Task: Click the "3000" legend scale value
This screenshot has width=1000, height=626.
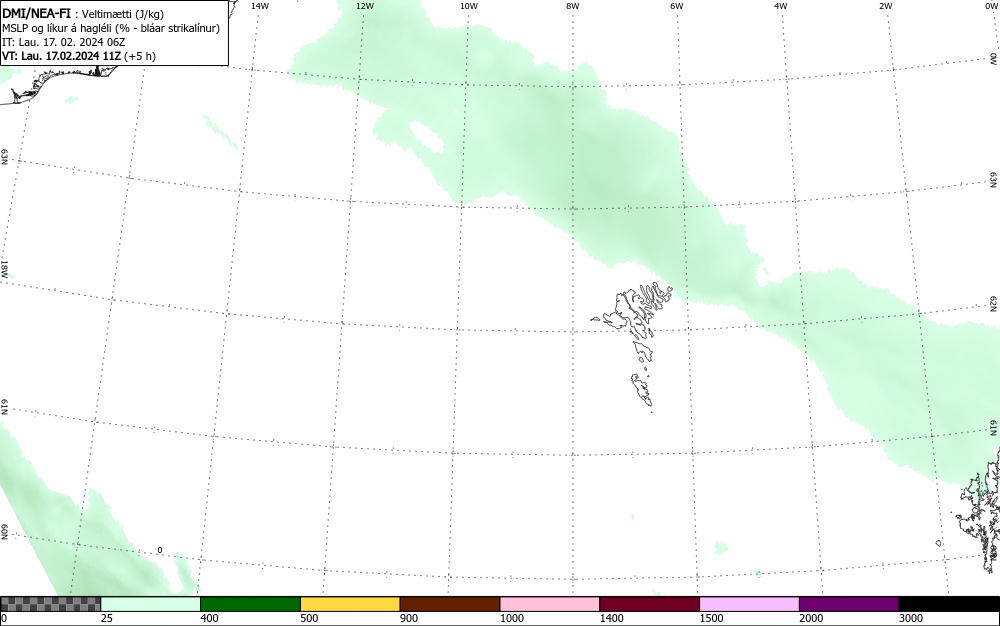Action: (x=911, y=618)
